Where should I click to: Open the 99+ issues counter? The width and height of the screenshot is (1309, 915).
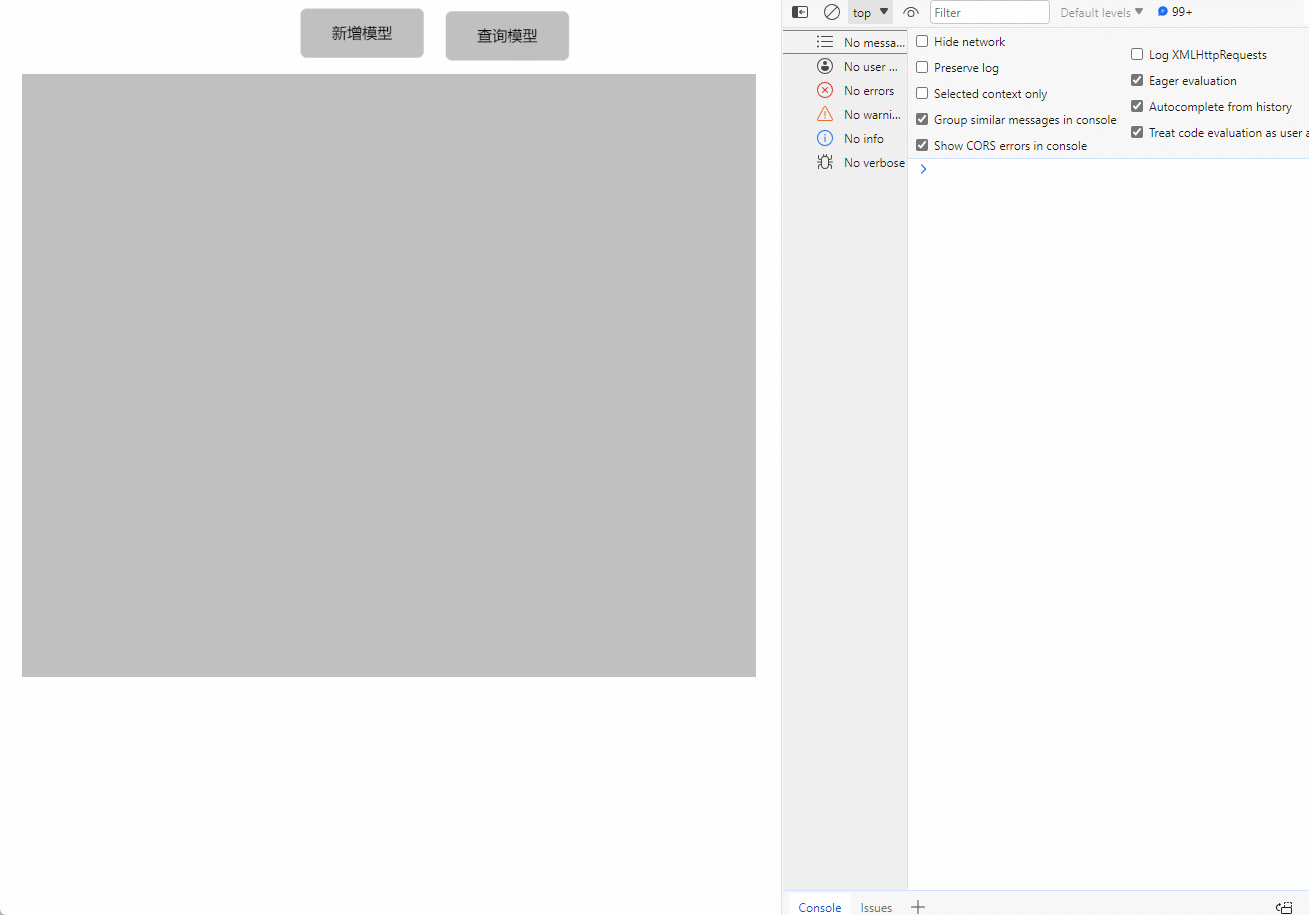1175,12
